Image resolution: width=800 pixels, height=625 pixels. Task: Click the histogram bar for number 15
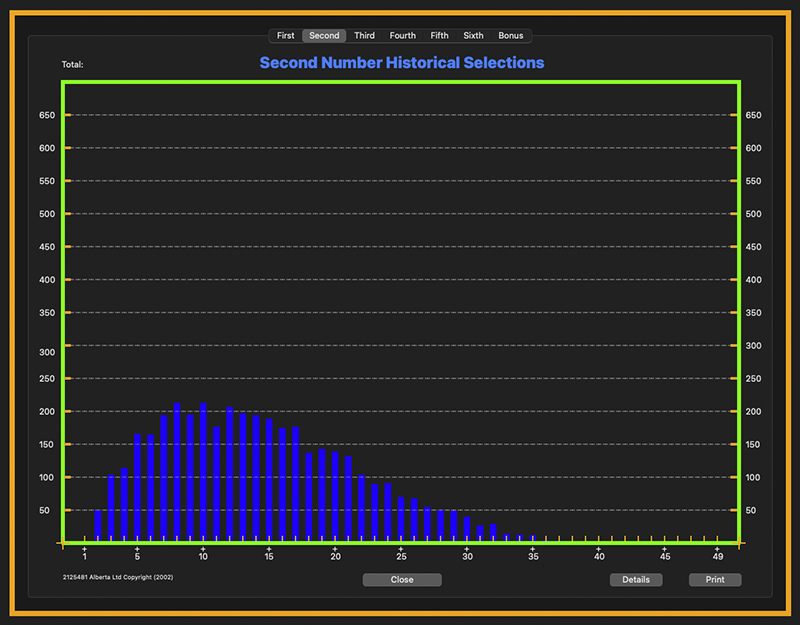[269, 481]
